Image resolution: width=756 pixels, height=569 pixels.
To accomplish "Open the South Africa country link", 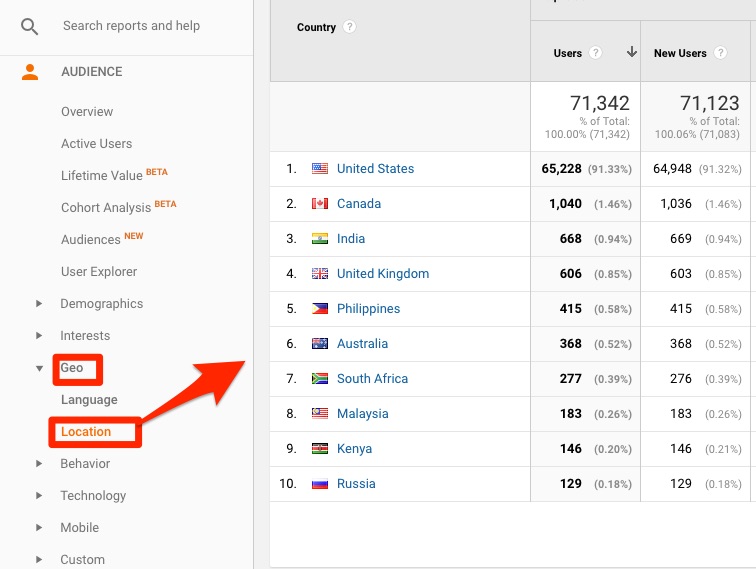I will 372,379.
